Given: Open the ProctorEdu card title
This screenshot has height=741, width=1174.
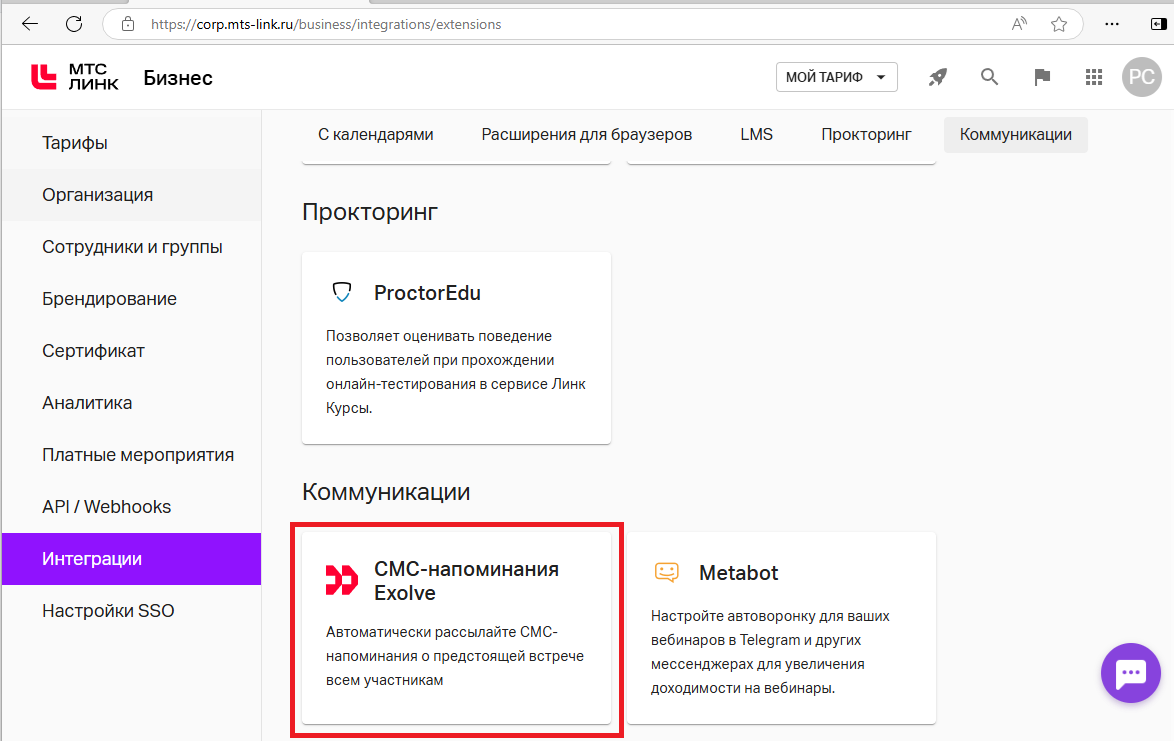Looking at the screenshot, I should tap(428, 293).
